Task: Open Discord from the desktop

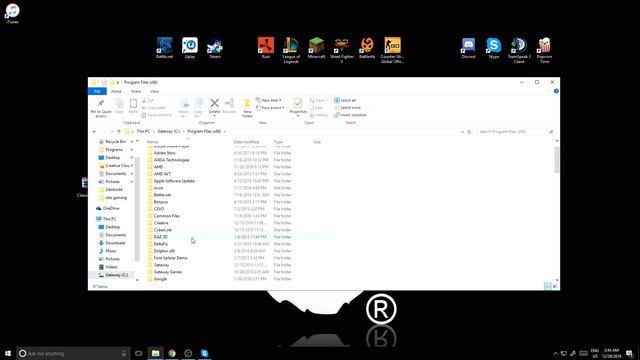Action: pyautogui.click(x=468, y=48)
